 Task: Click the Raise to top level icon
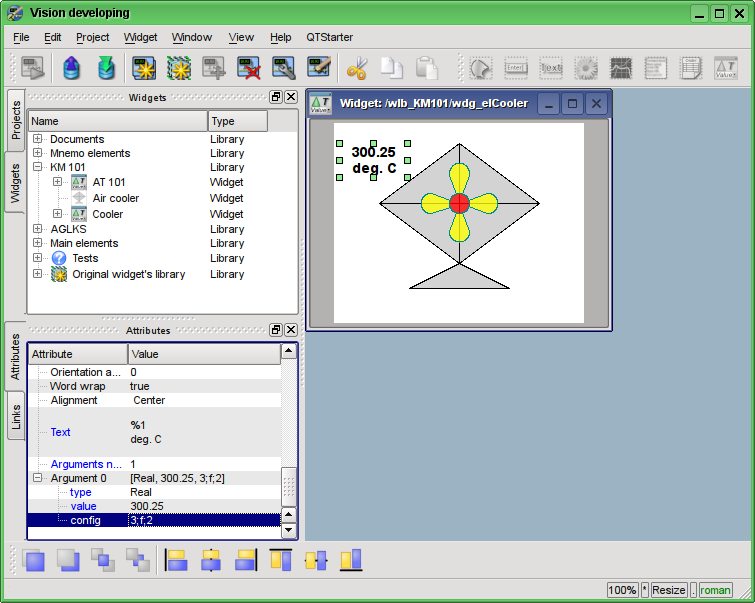pos(35,560)
